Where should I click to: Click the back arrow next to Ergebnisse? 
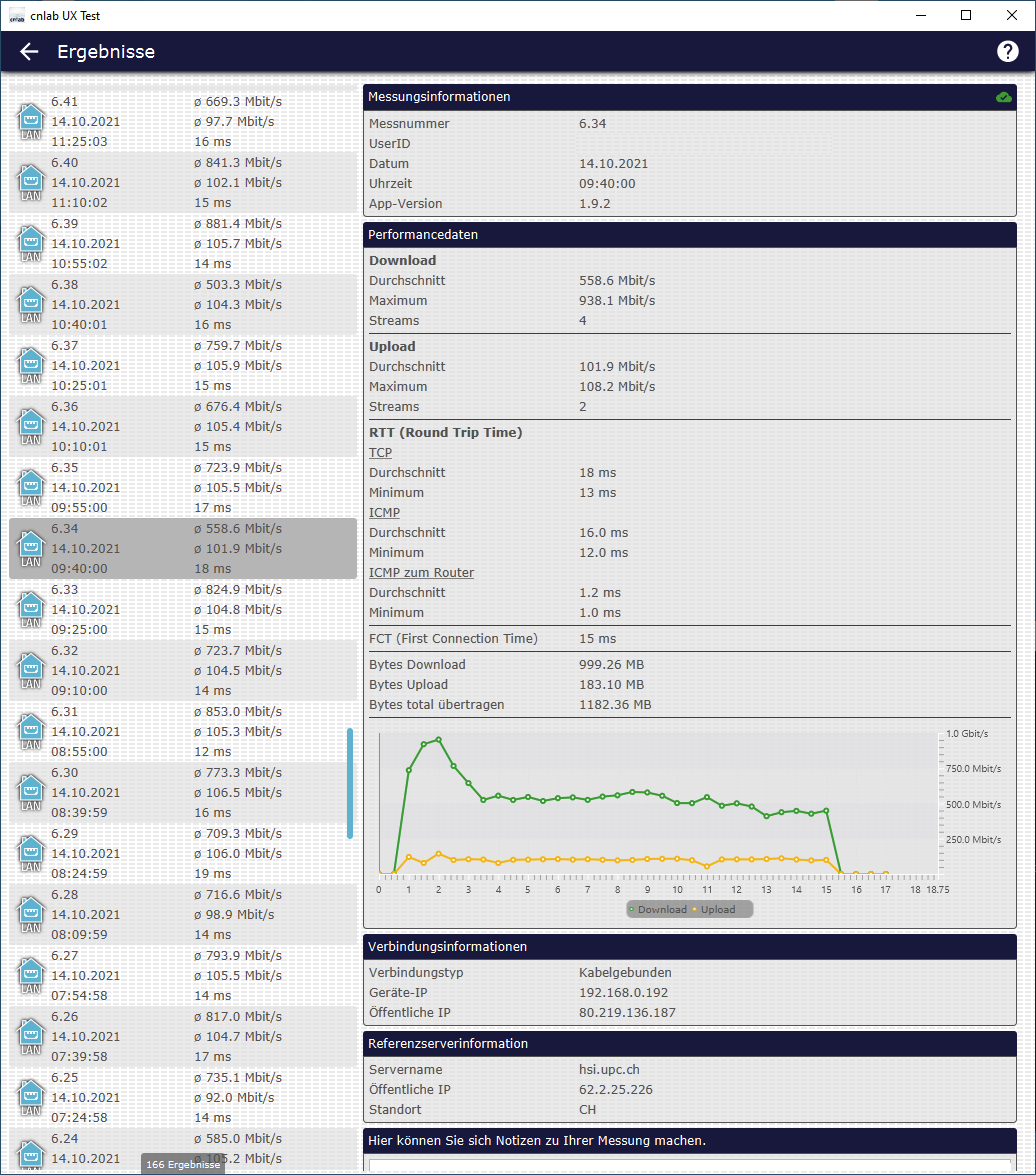point(29,52)
